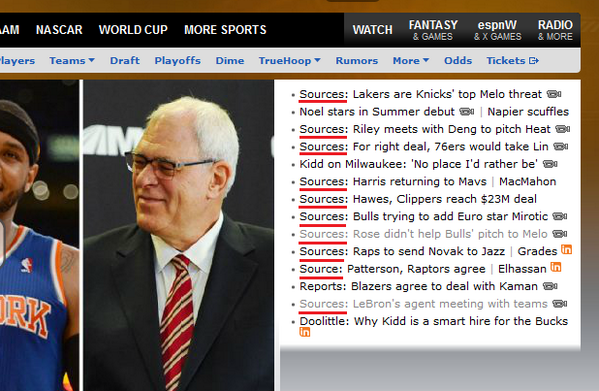Open WORLD CUP section
Image resolution: width=599 pixels, height=391 pixels.
133,30
